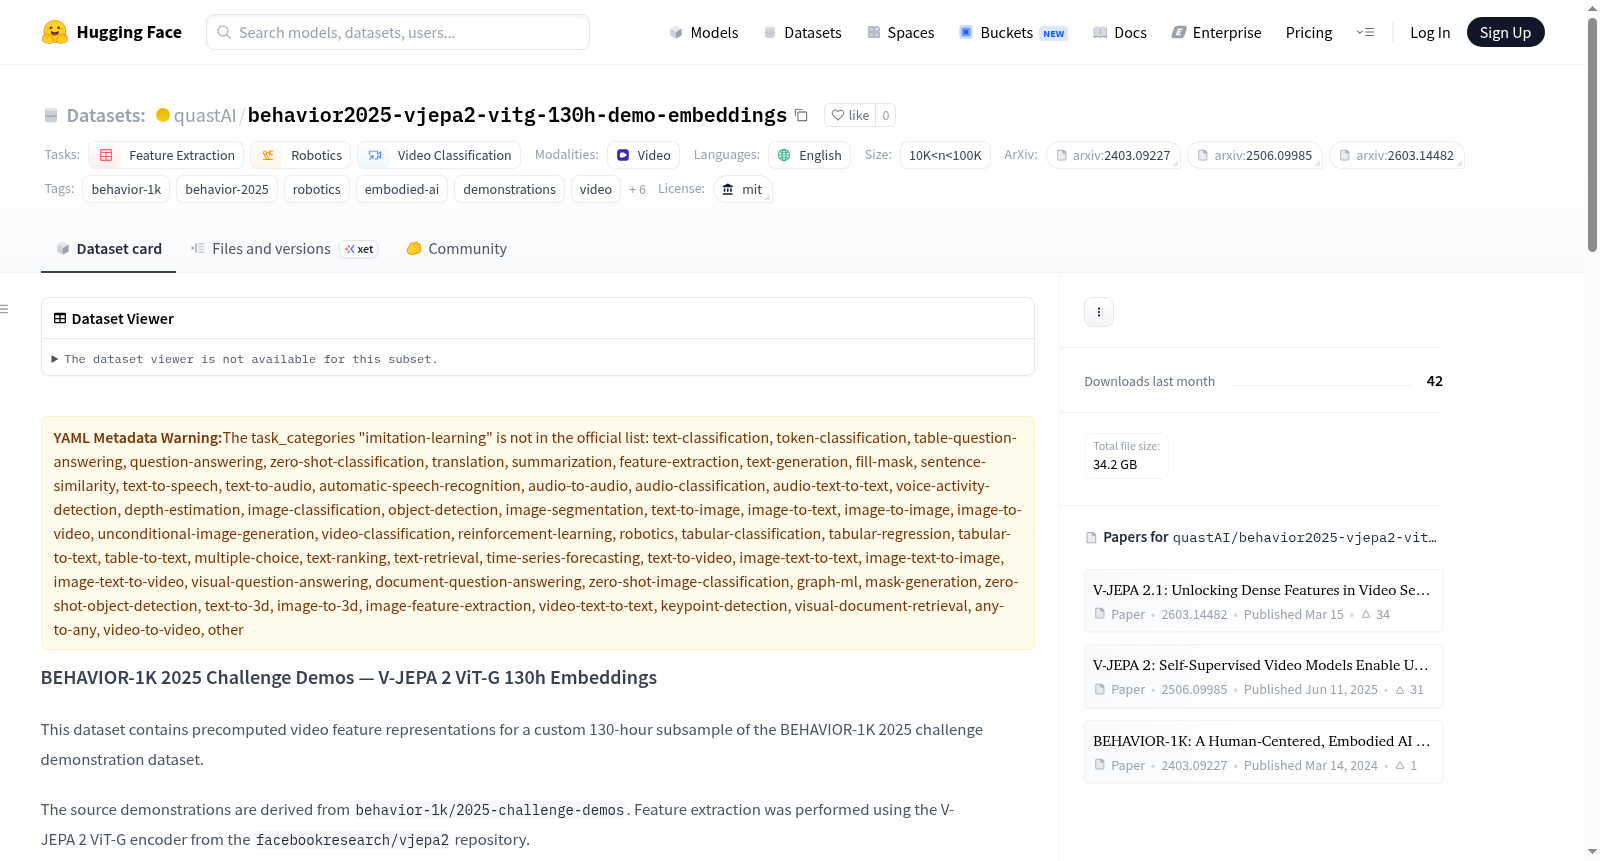Open the Datasets page

802,32
